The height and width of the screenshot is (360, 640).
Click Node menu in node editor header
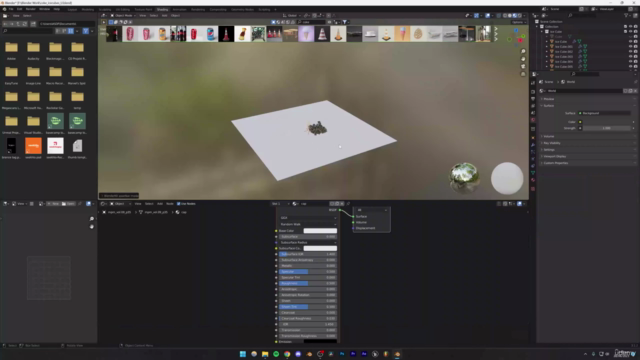pyautogui.click(x=169, y=204)
